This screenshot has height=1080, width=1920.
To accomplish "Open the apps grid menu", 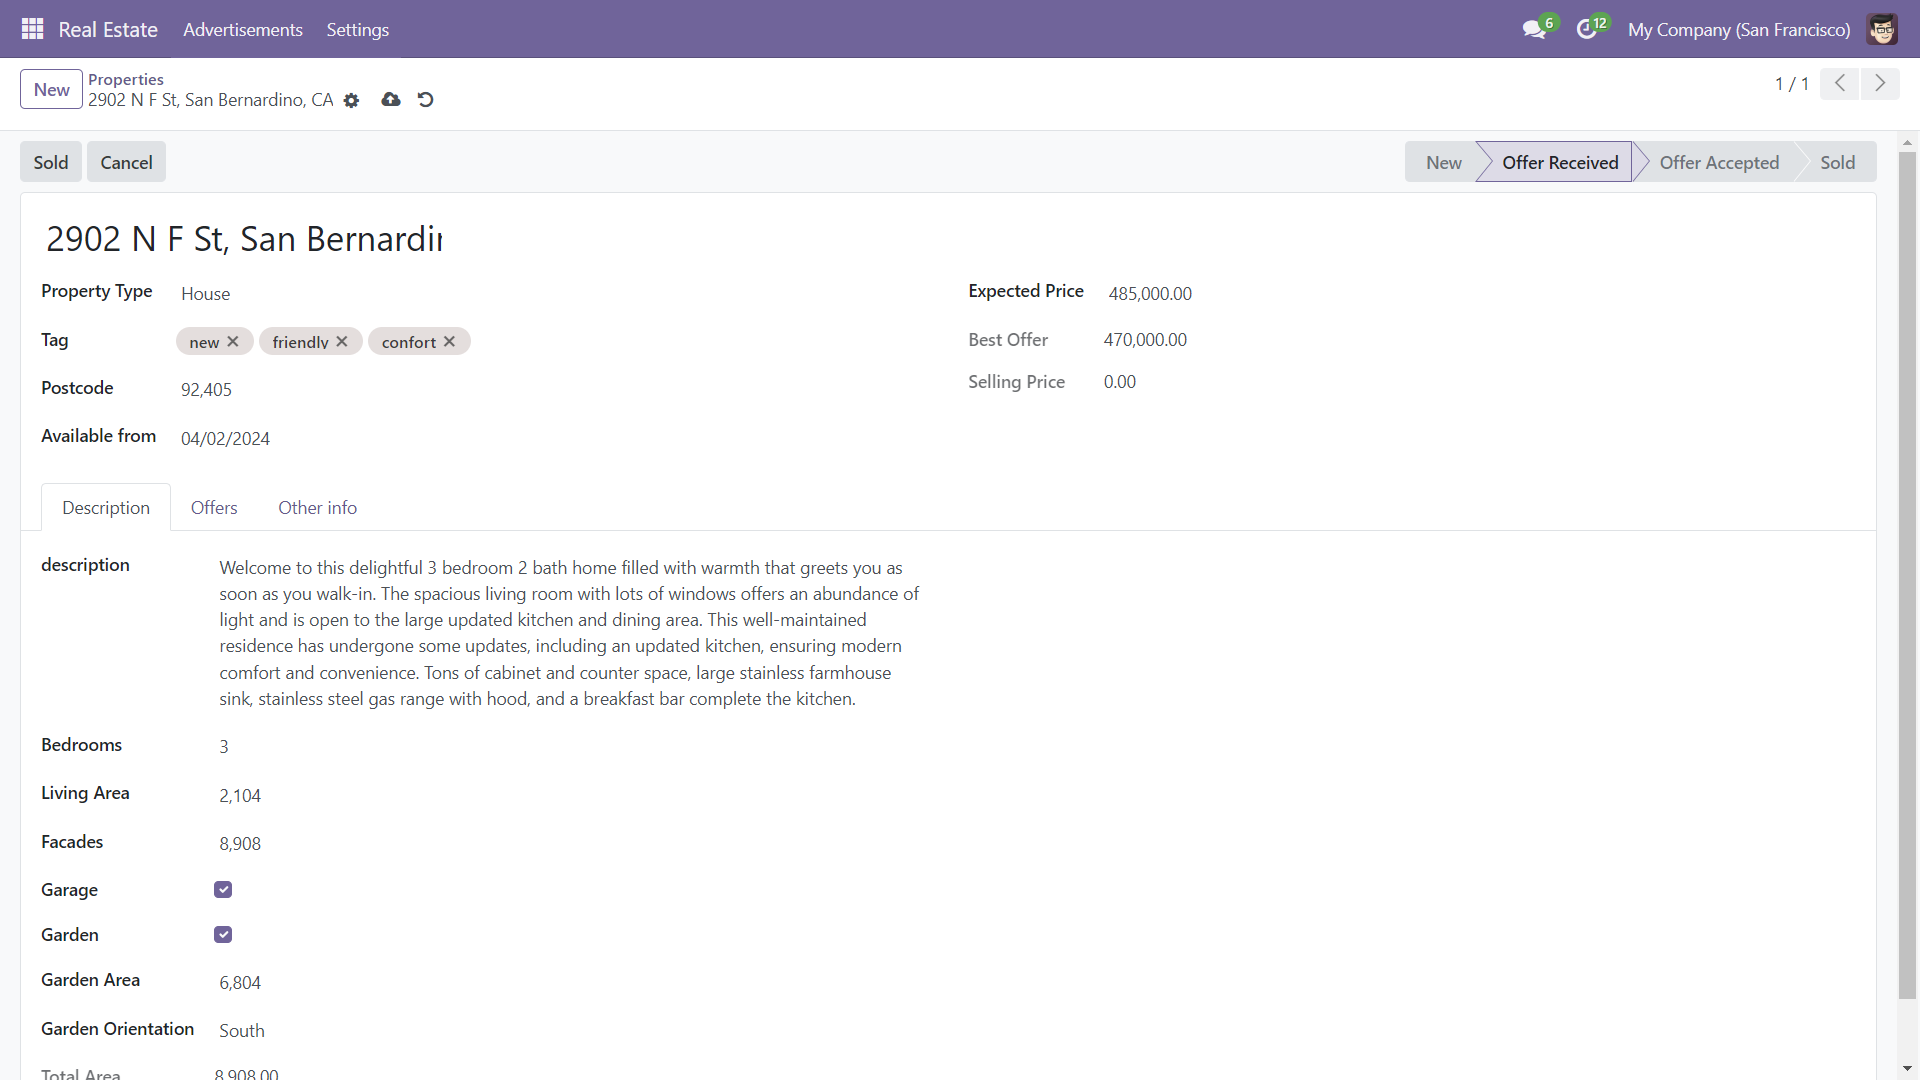I will coord(32,29).
